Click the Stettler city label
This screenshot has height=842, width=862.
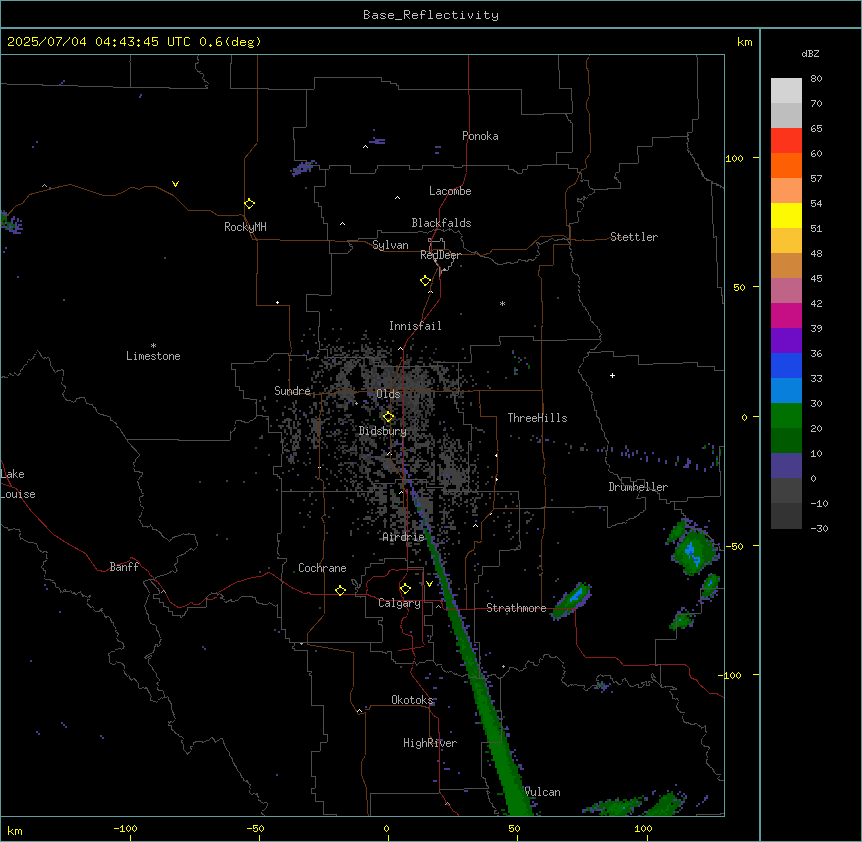634,237
